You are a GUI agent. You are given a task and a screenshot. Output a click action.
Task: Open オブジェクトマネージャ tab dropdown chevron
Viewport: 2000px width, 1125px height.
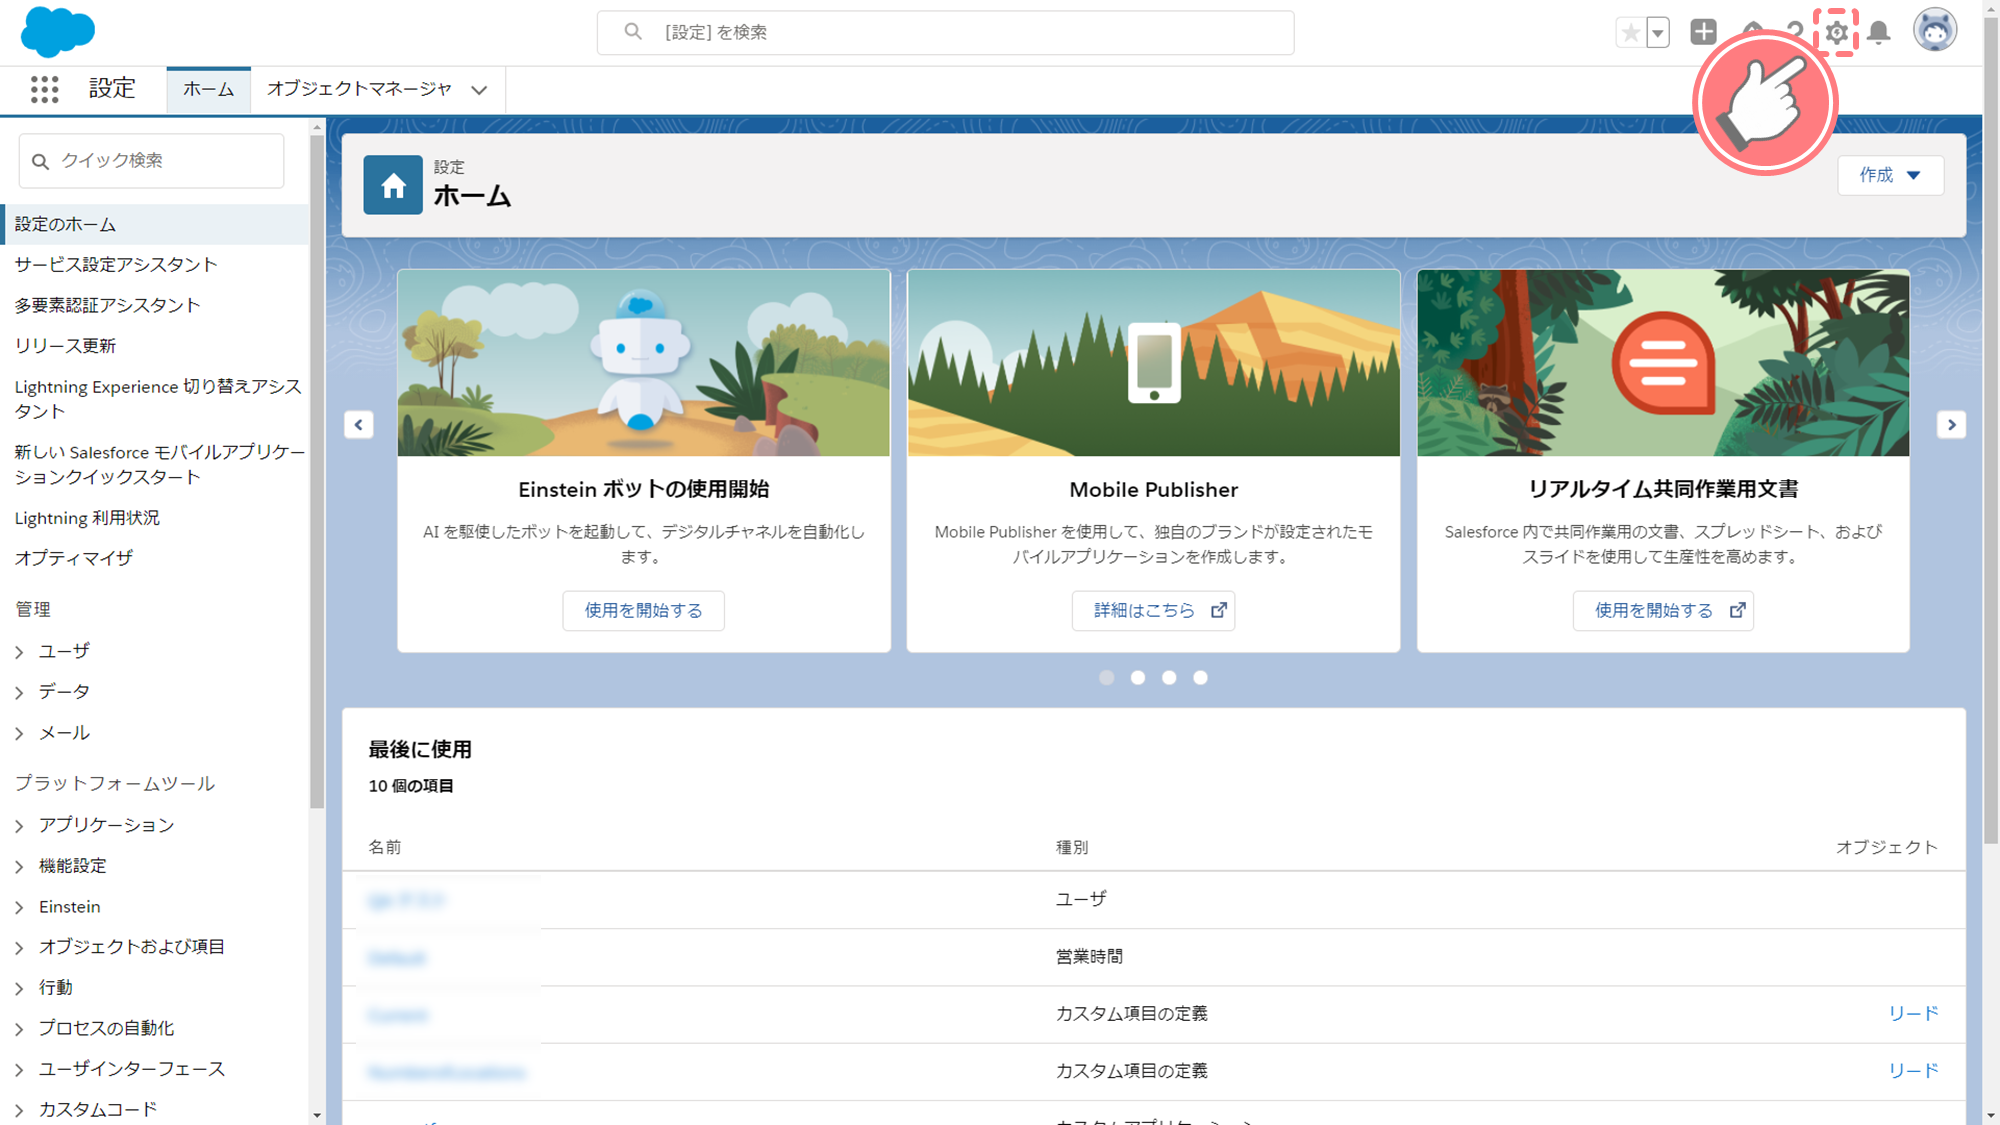[479, 90]
